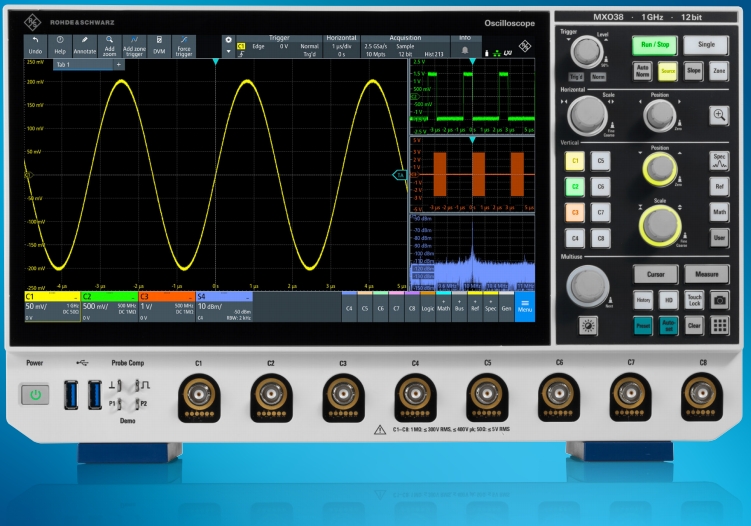Open the Acquisition settings panel
The height and width of the screenshot is (526, 751).
coord(405,46)
